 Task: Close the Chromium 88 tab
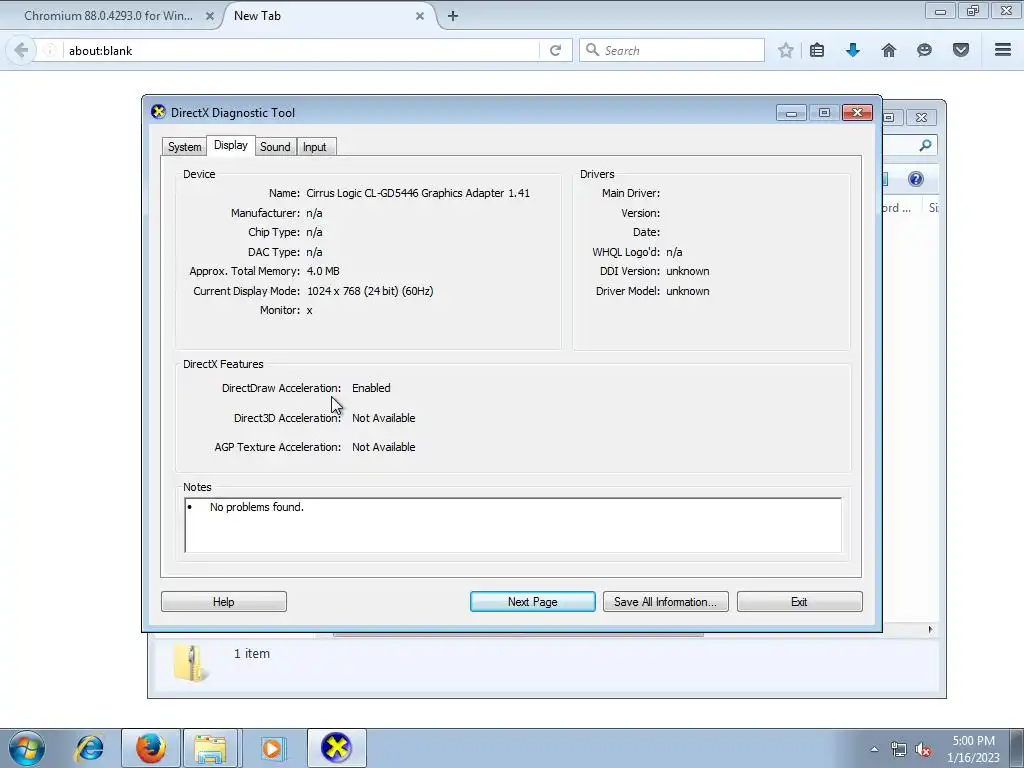pos(210,16)
